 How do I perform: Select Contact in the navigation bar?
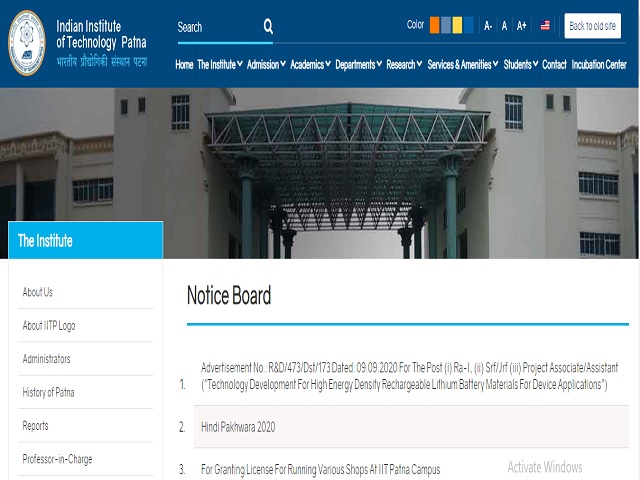(554, 65)
